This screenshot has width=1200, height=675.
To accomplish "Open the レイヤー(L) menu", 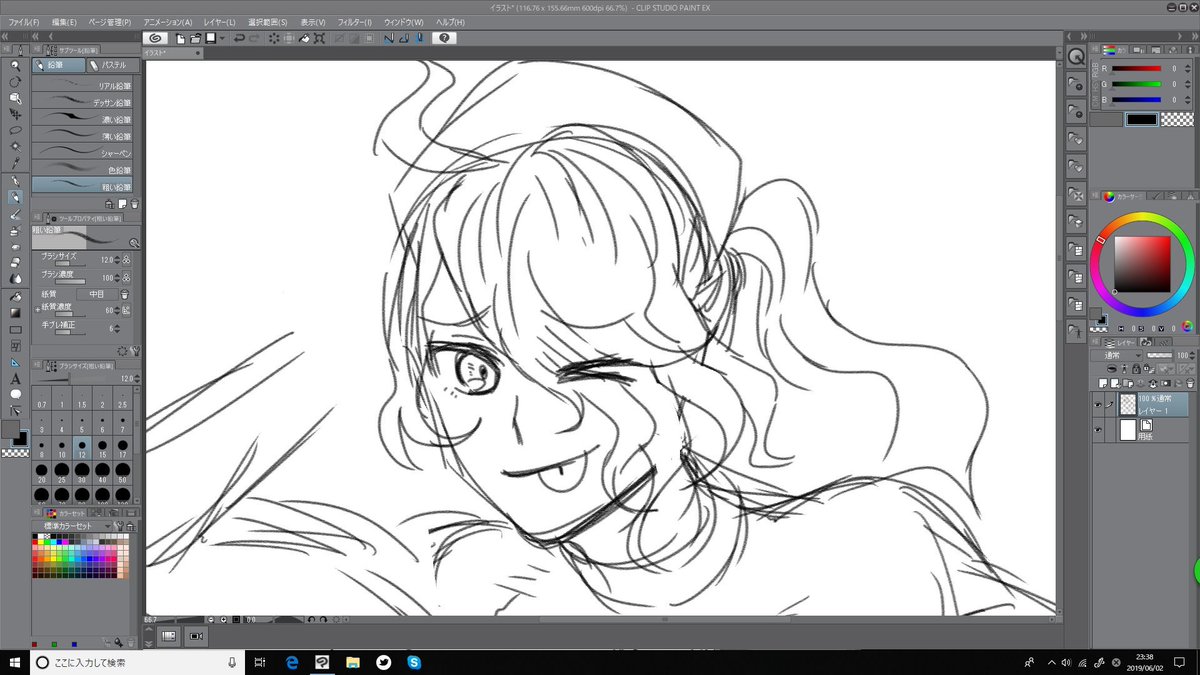I will pos(220,22).
